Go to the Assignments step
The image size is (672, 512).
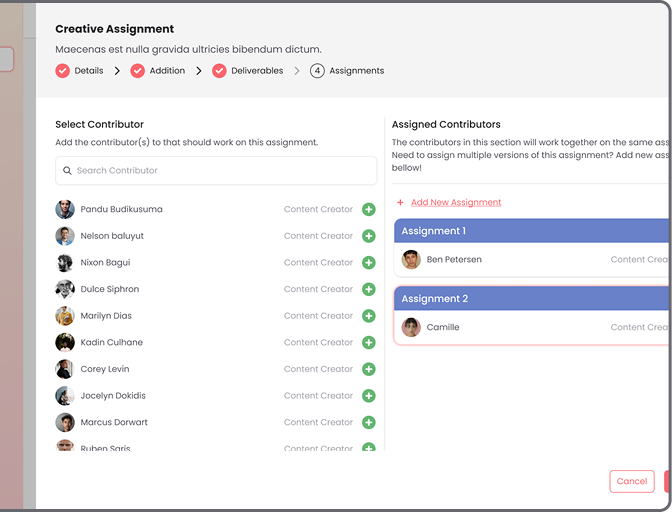click(357, 71)
